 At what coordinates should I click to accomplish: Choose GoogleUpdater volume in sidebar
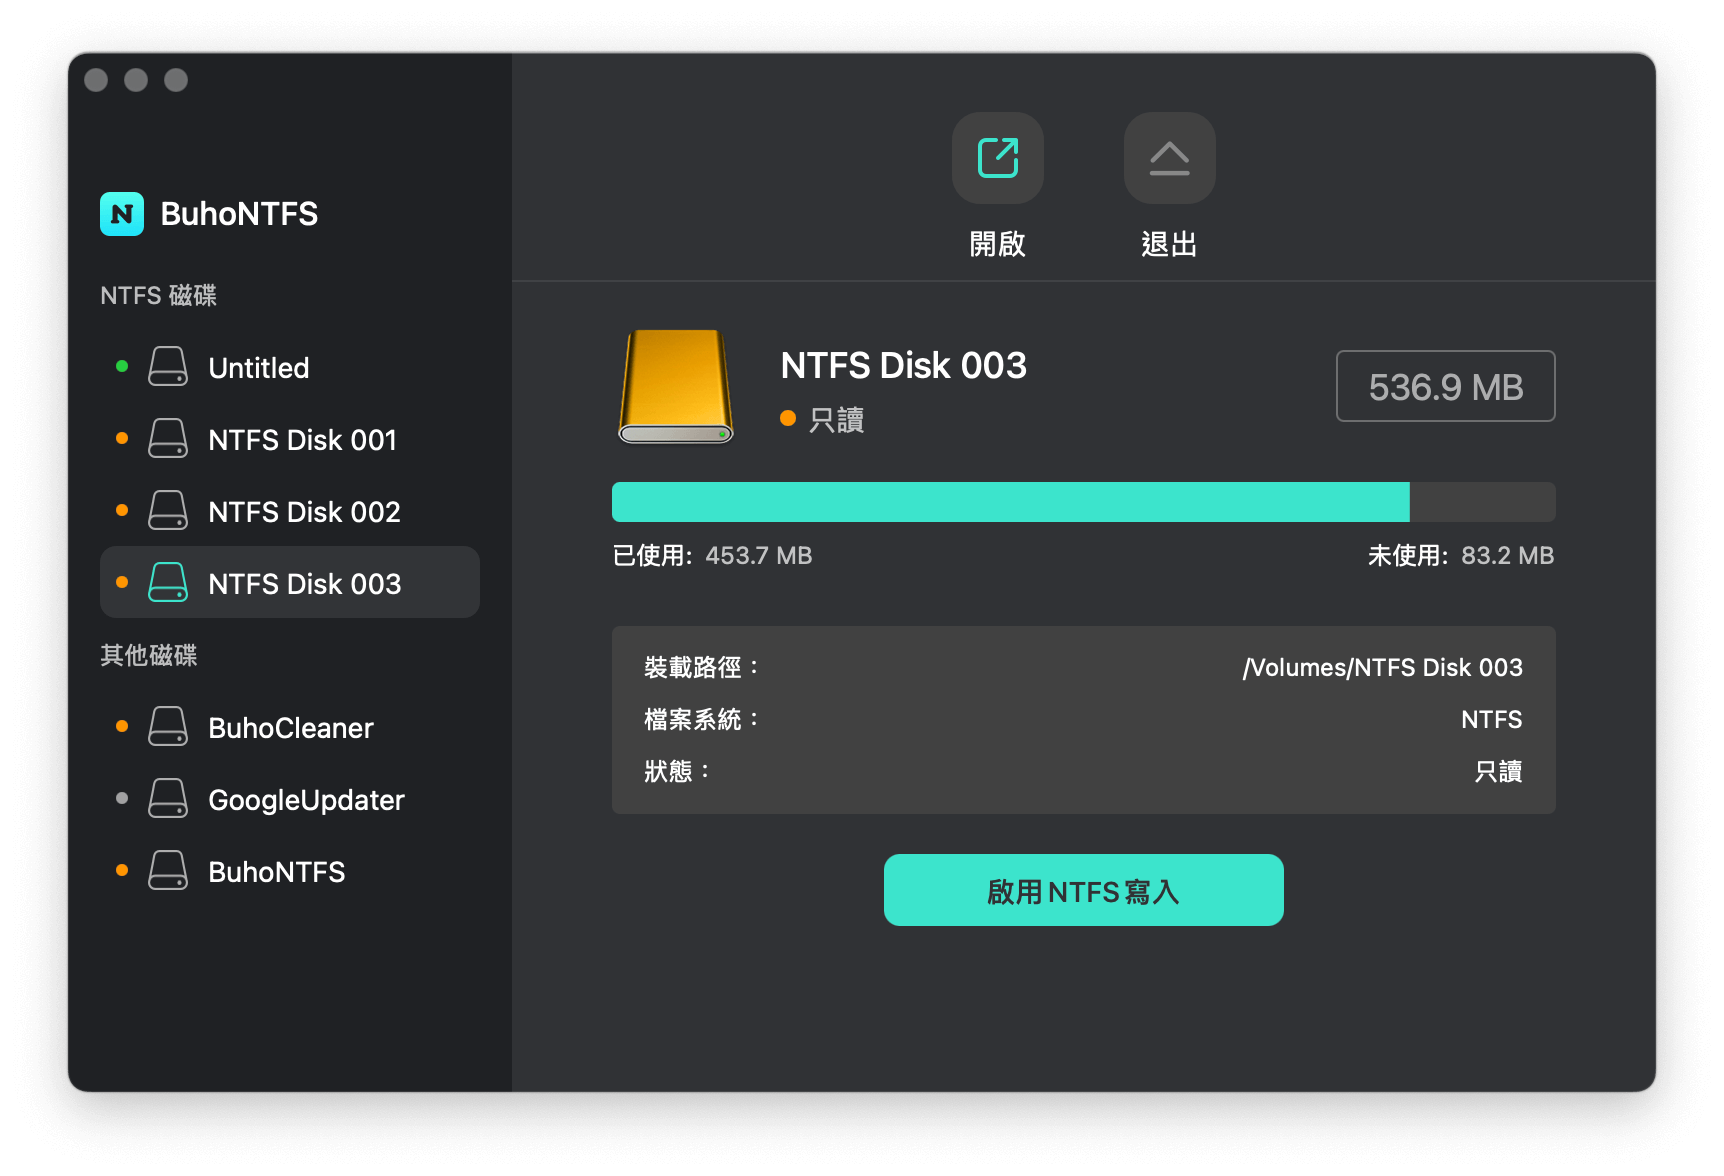(x=290, y=799)
